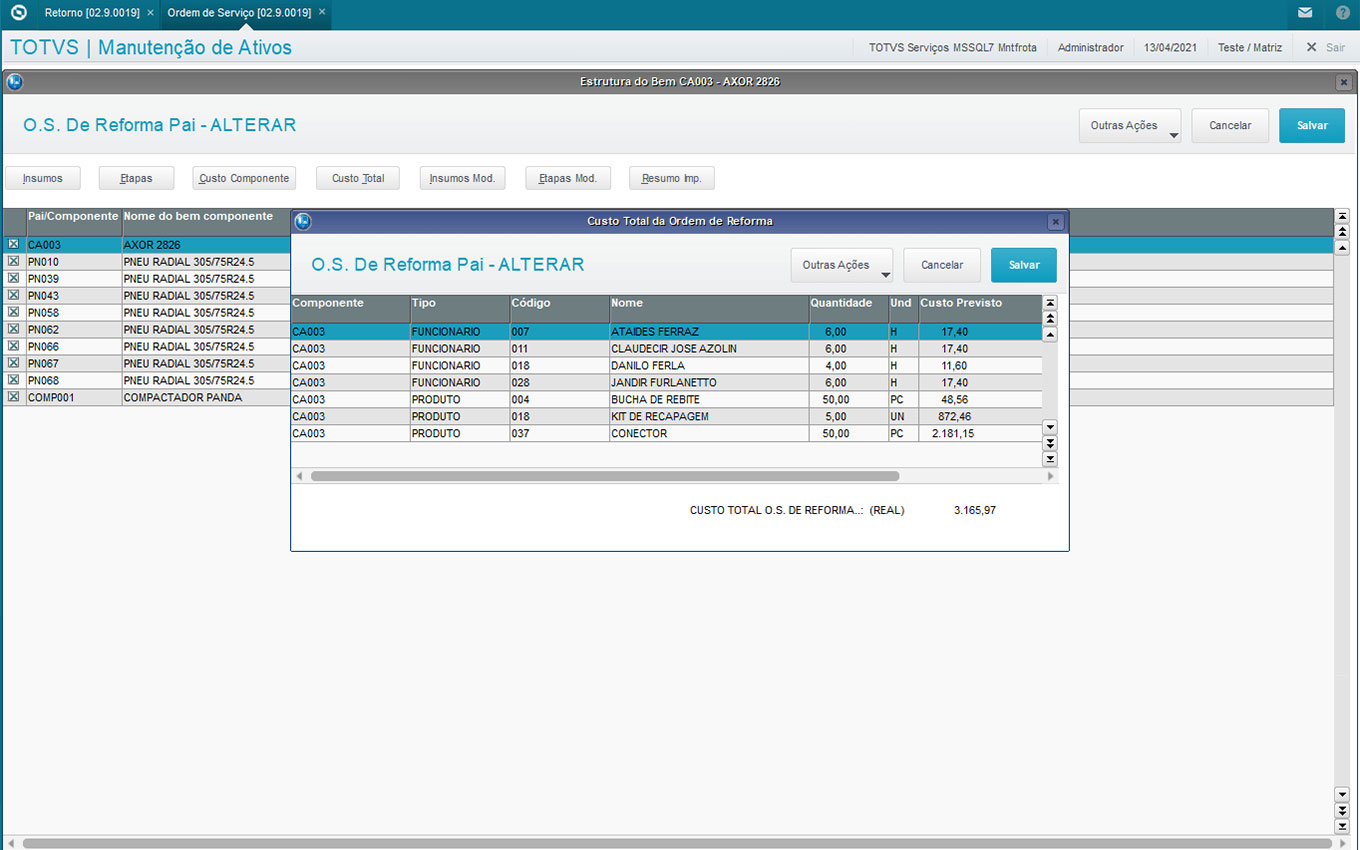Click the help question mark icon
Screen dimensions: 1360x850
[1342, 14]
